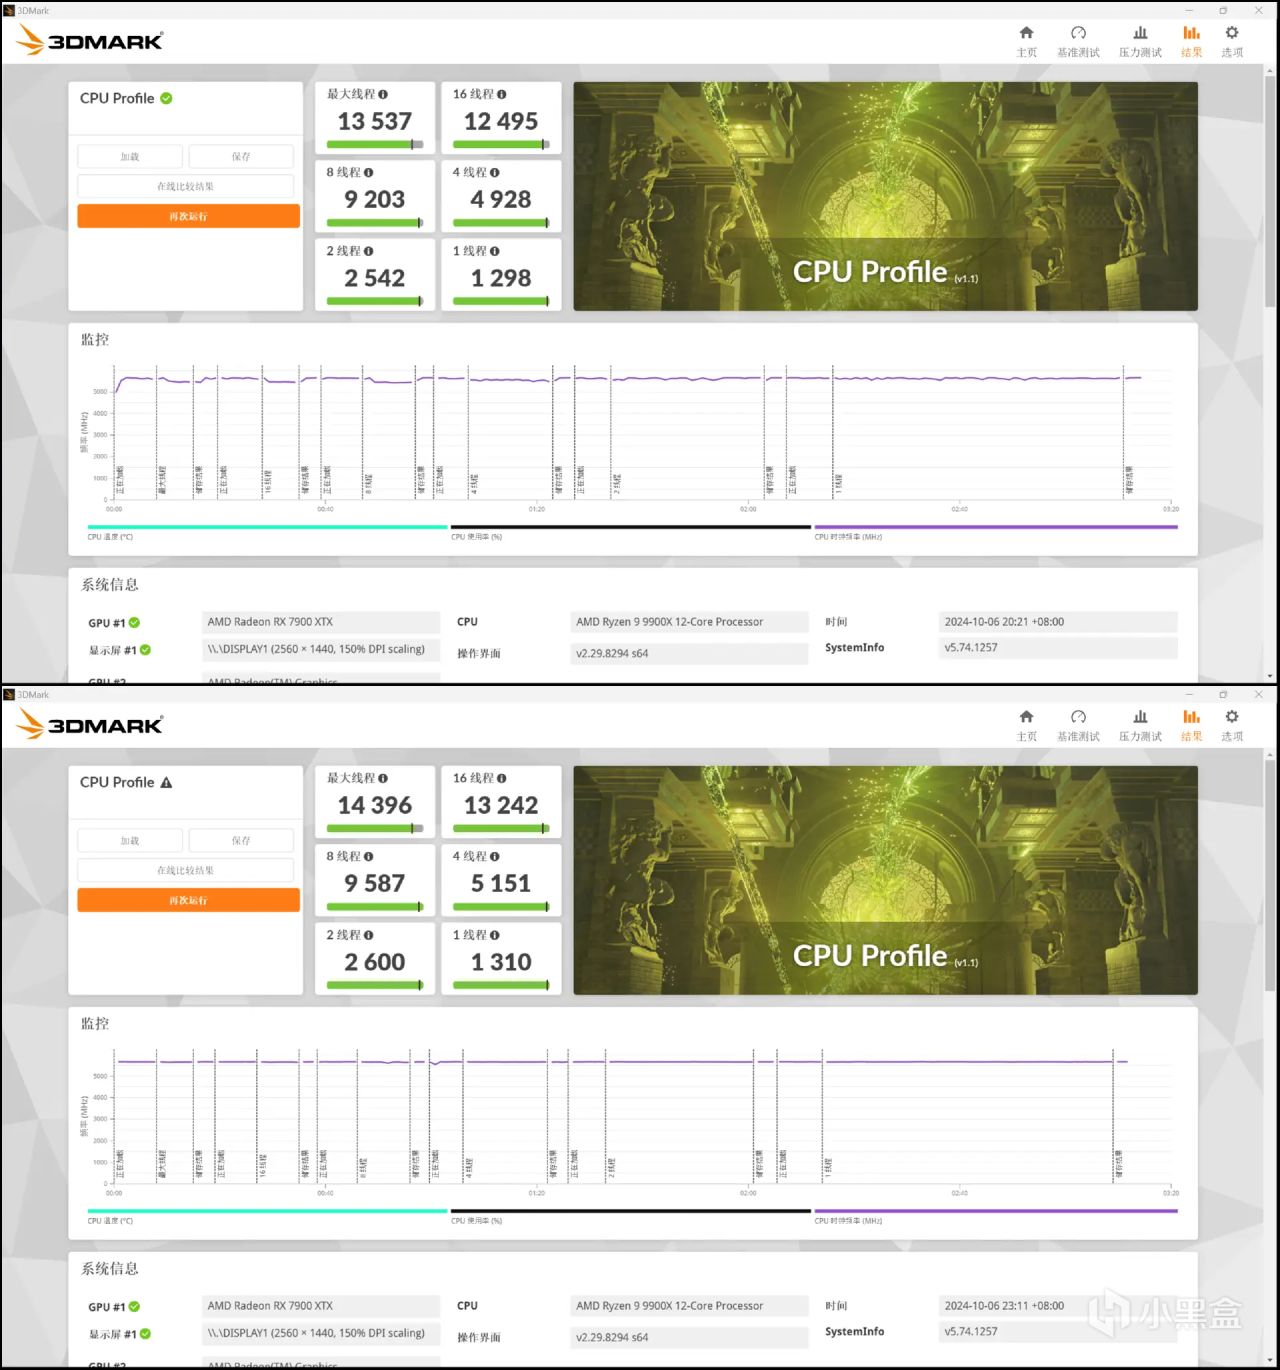This screenshot has height=1370, width=1280.
Task: Click 保存 button in lower 3DMark window
Action: (x=241, y=841)
